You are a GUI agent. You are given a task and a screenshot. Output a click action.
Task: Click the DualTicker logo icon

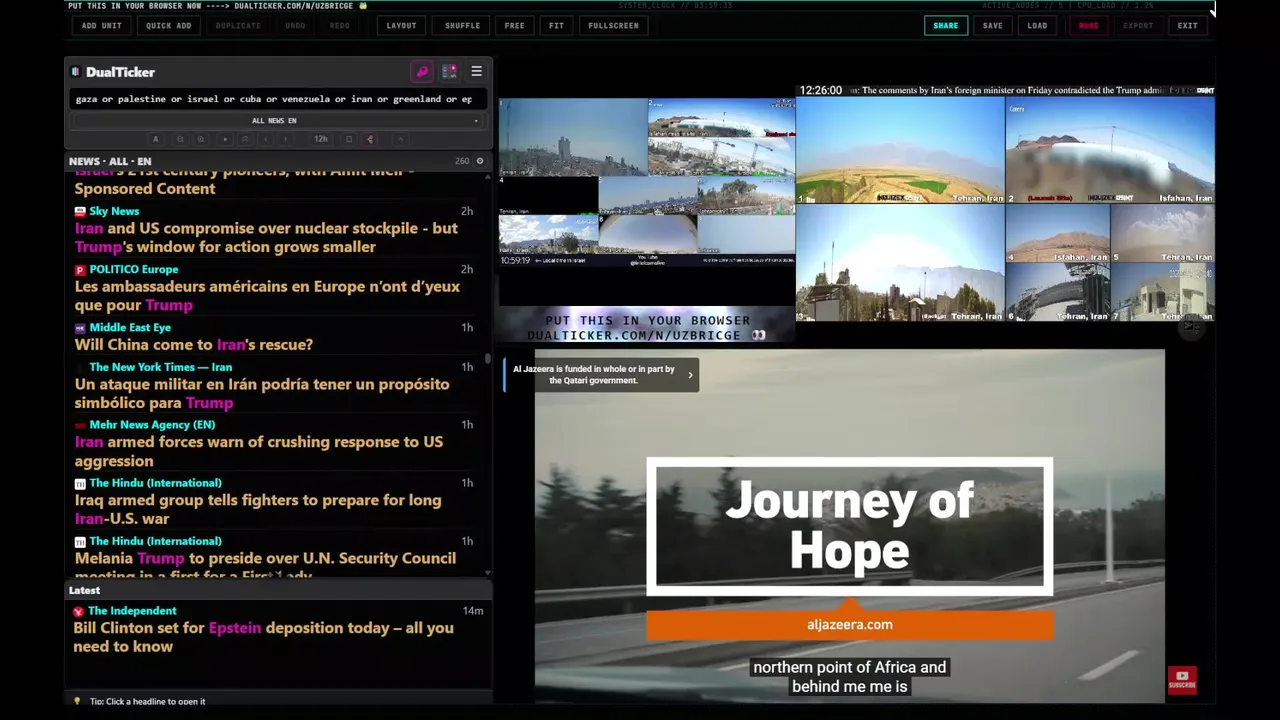click(x=75, y=72)
